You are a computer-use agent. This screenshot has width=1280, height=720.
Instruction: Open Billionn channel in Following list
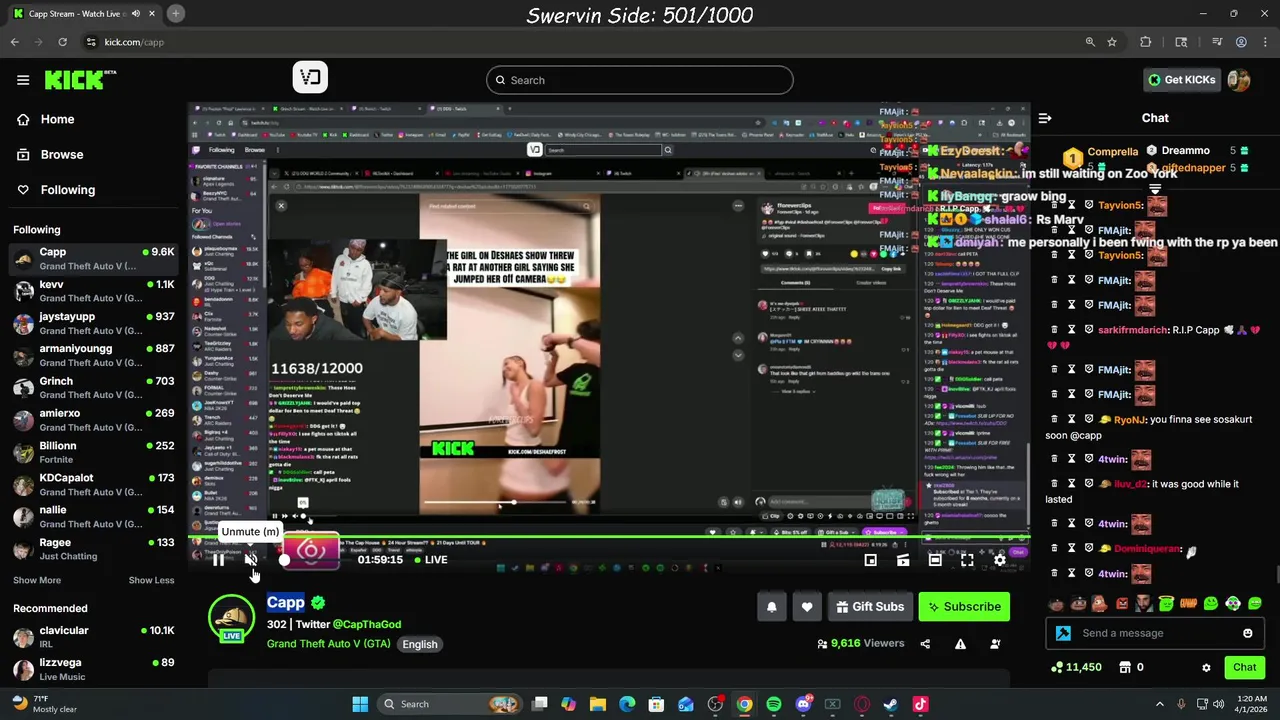point(93,452)
